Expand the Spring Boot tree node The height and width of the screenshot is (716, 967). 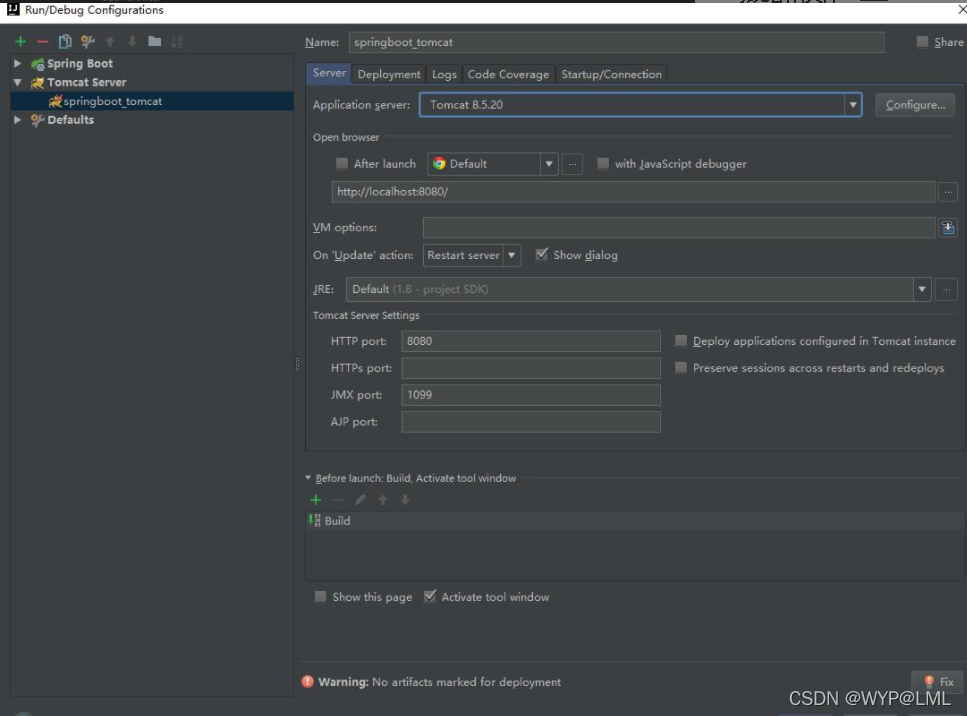click(18, 64)
